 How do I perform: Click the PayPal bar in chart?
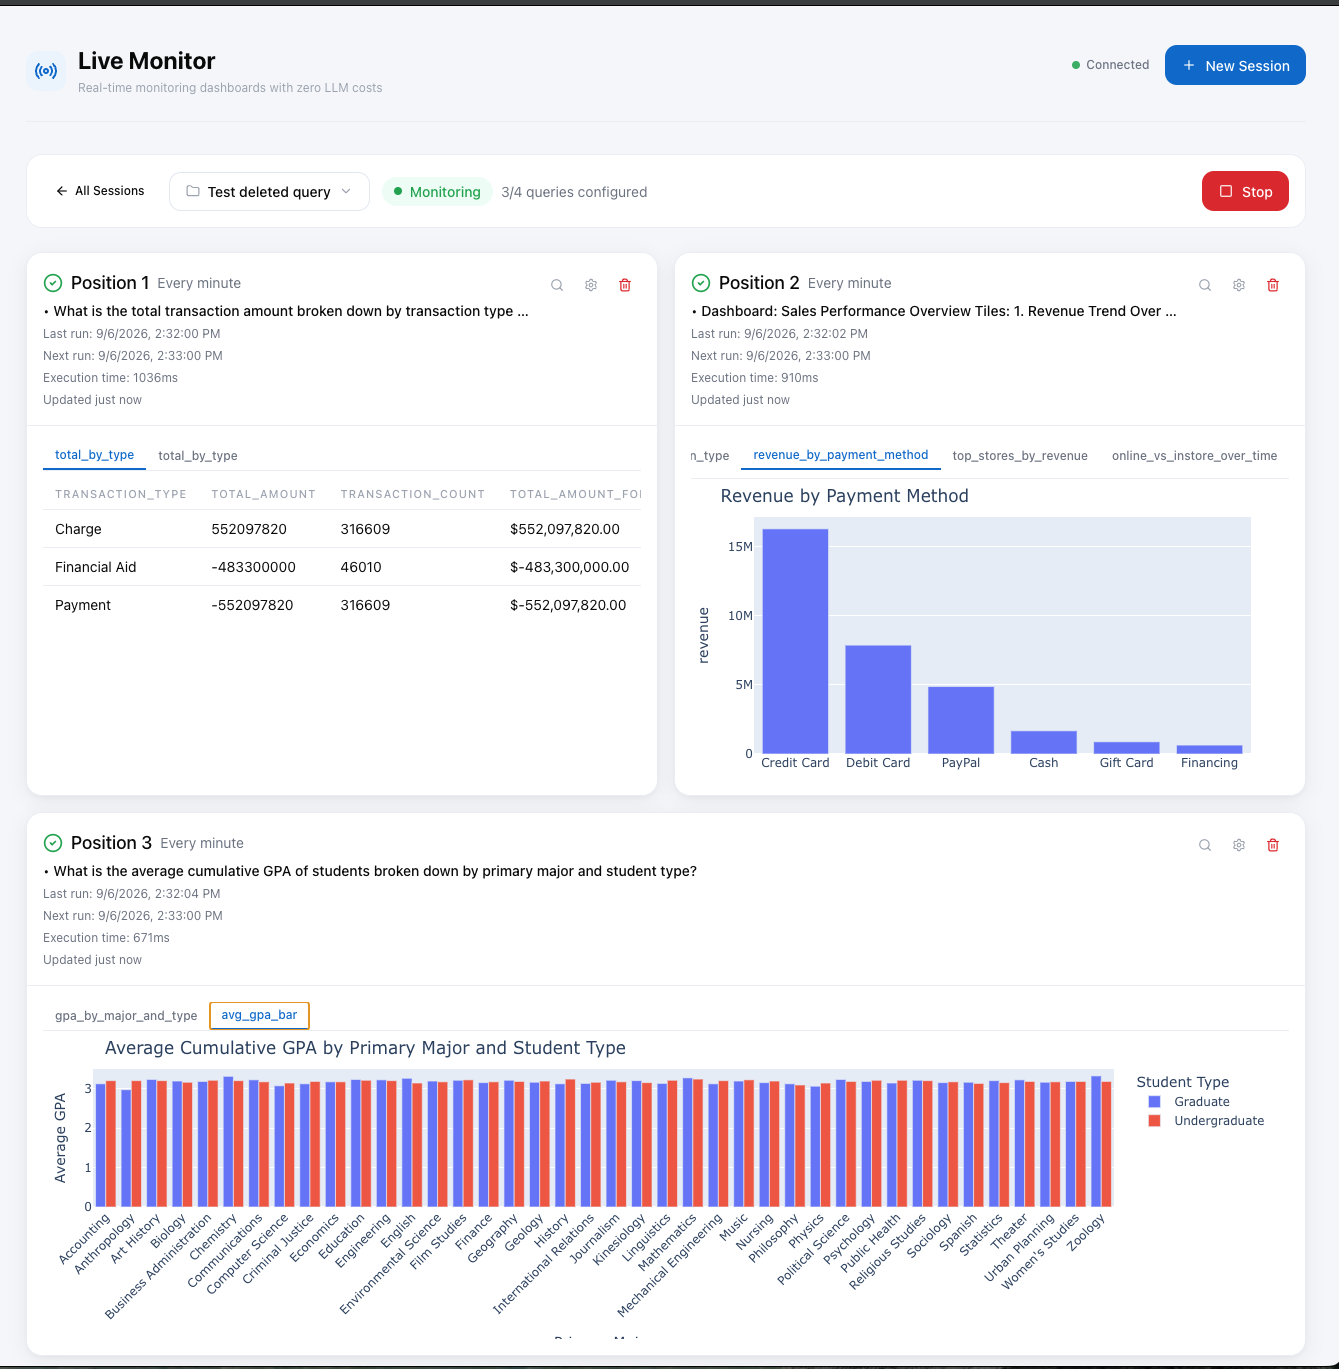[x=961, y=720]
